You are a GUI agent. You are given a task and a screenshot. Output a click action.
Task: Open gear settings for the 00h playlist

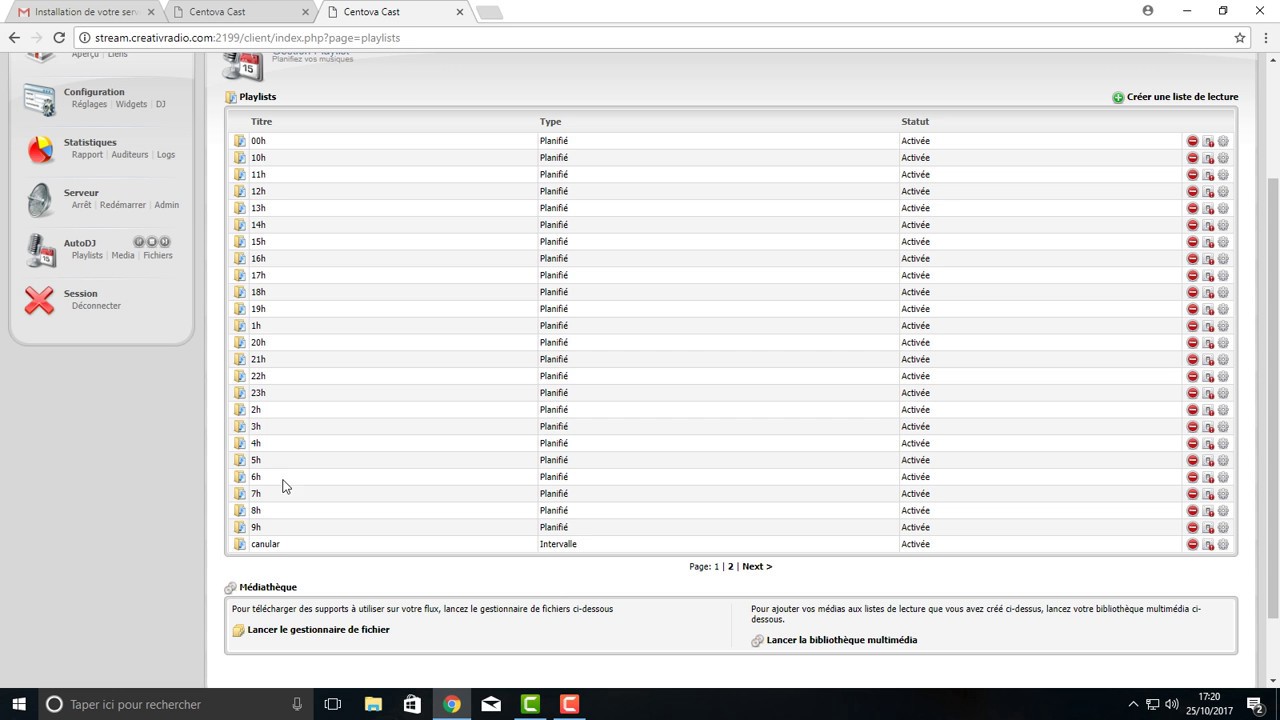point(1222,141)
